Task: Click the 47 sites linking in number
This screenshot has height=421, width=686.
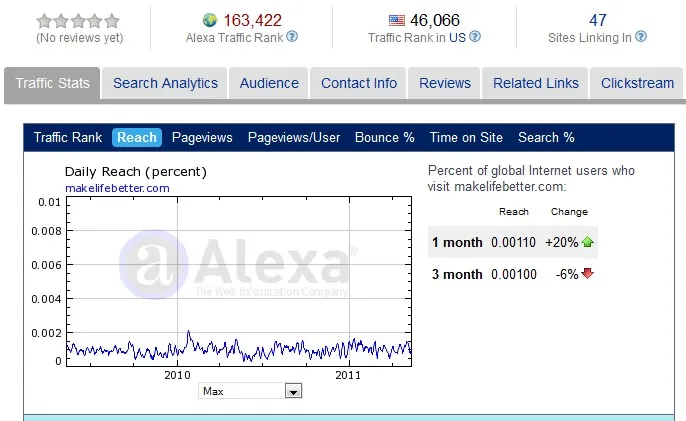Action: [598, 20]
